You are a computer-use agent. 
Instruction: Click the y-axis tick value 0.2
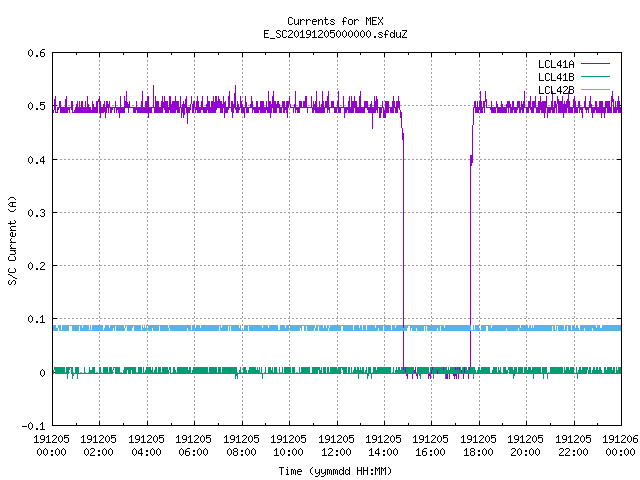click(36, 266)
